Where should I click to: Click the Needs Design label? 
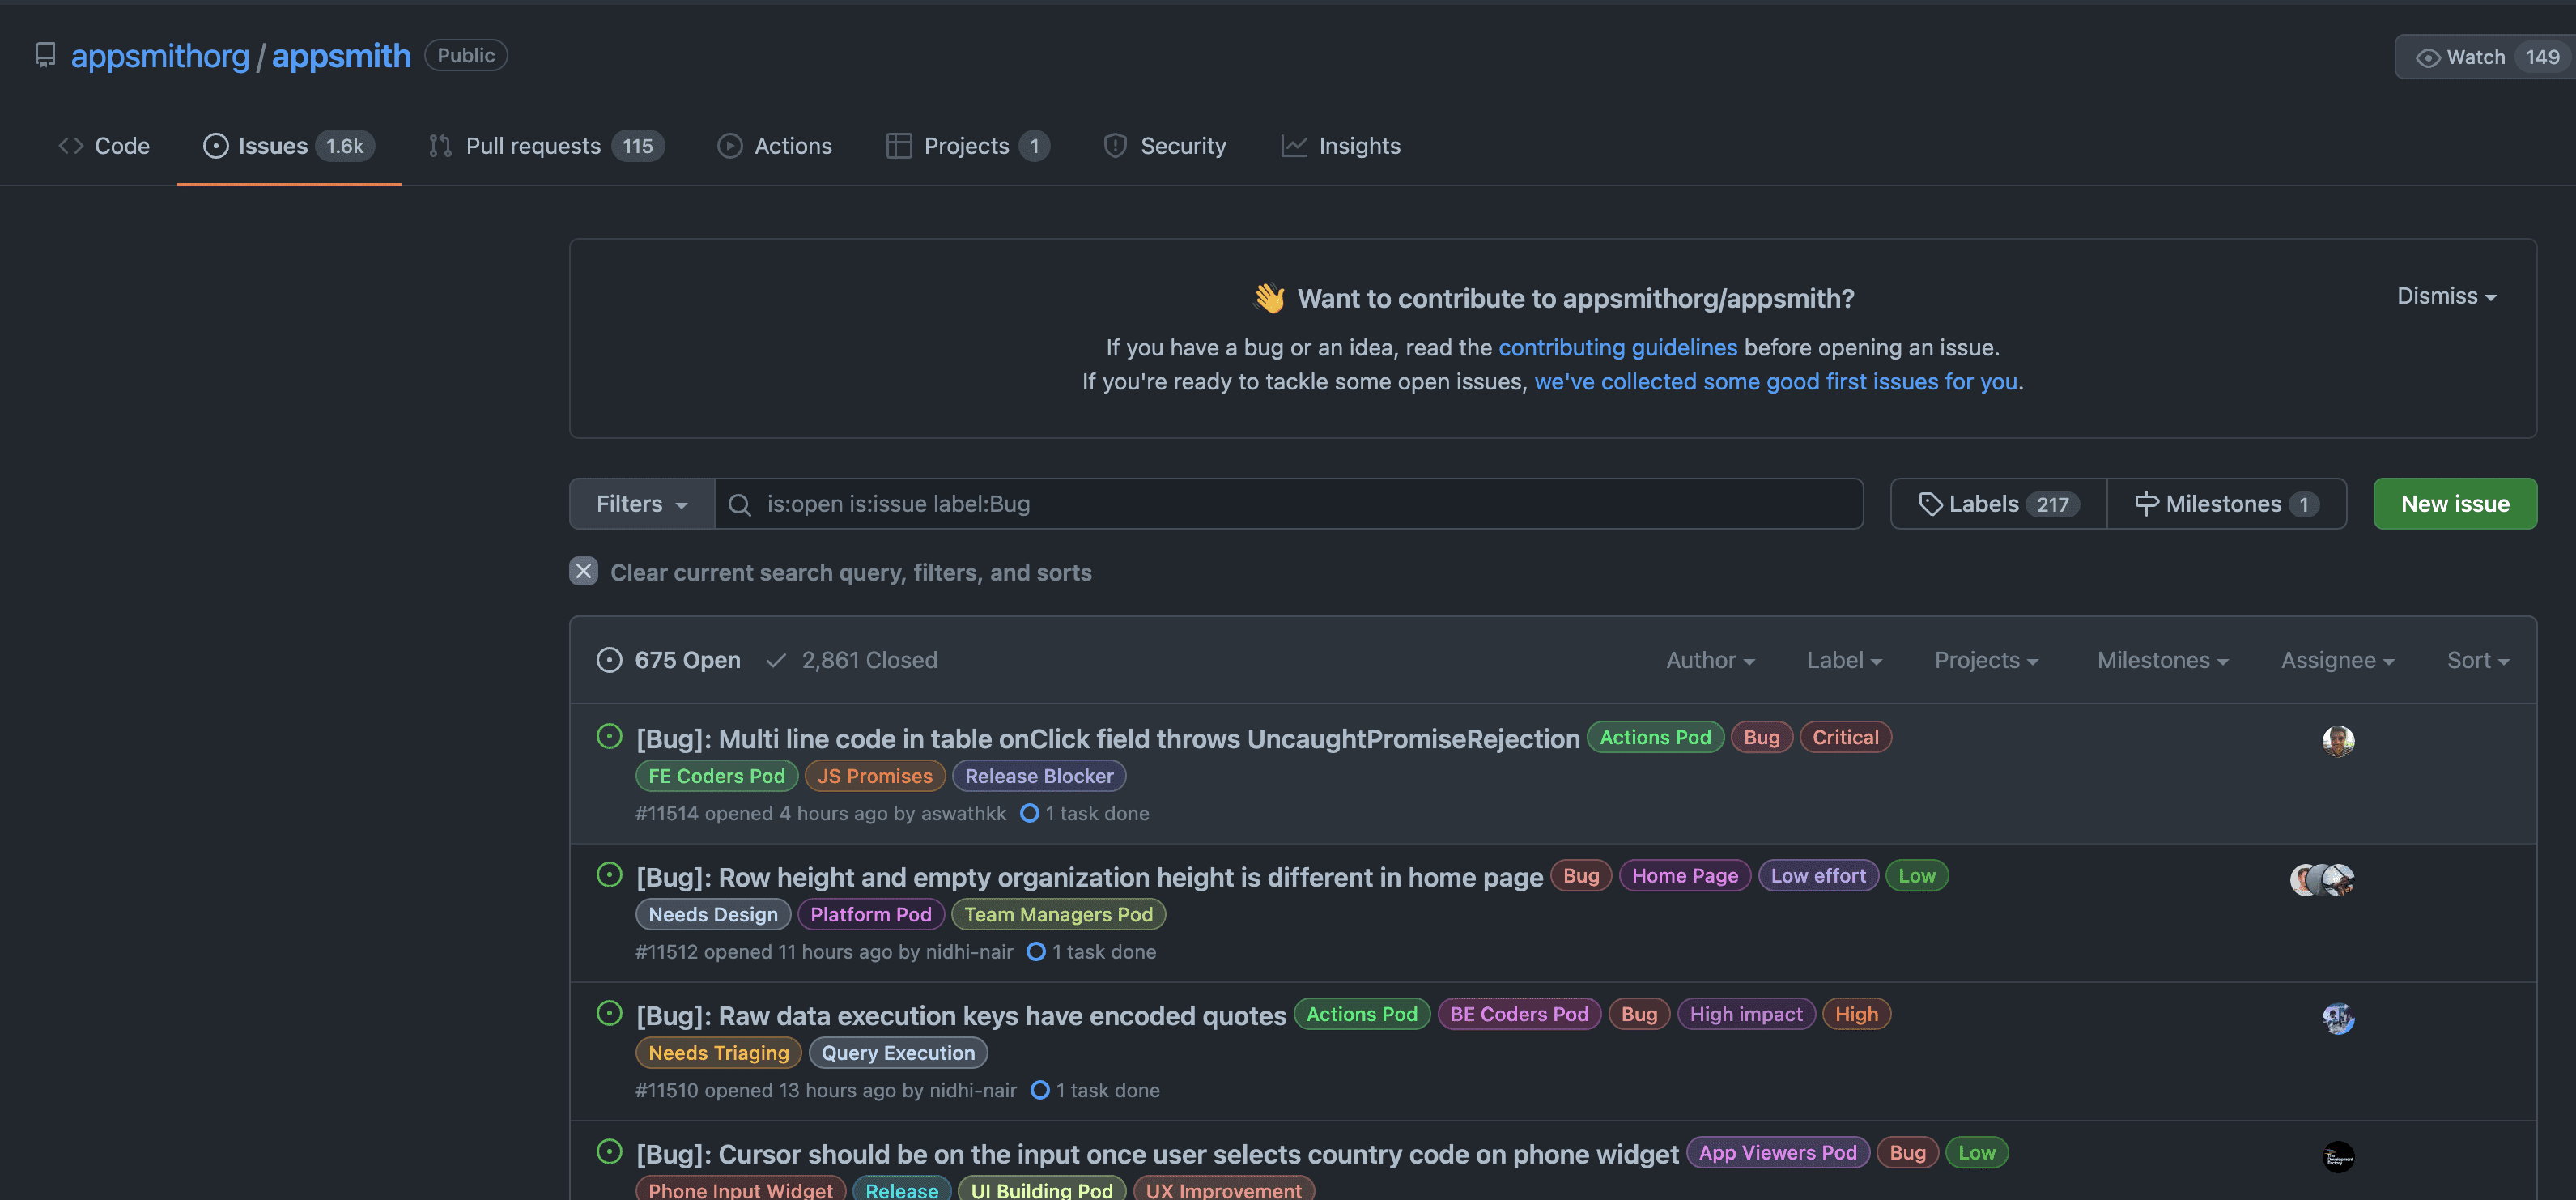[x=713, y=914]
